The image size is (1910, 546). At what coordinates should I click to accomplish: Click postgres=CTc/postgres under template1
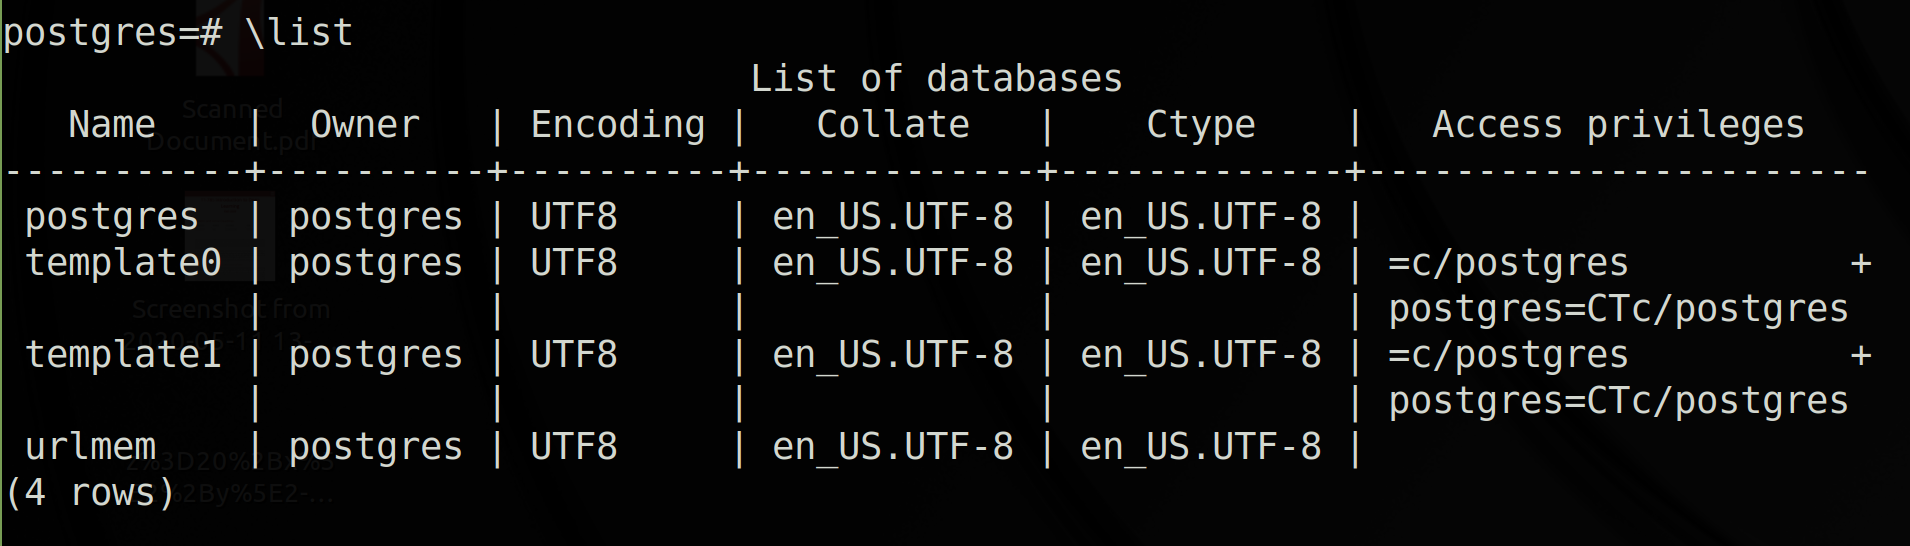click(1618, 401)
